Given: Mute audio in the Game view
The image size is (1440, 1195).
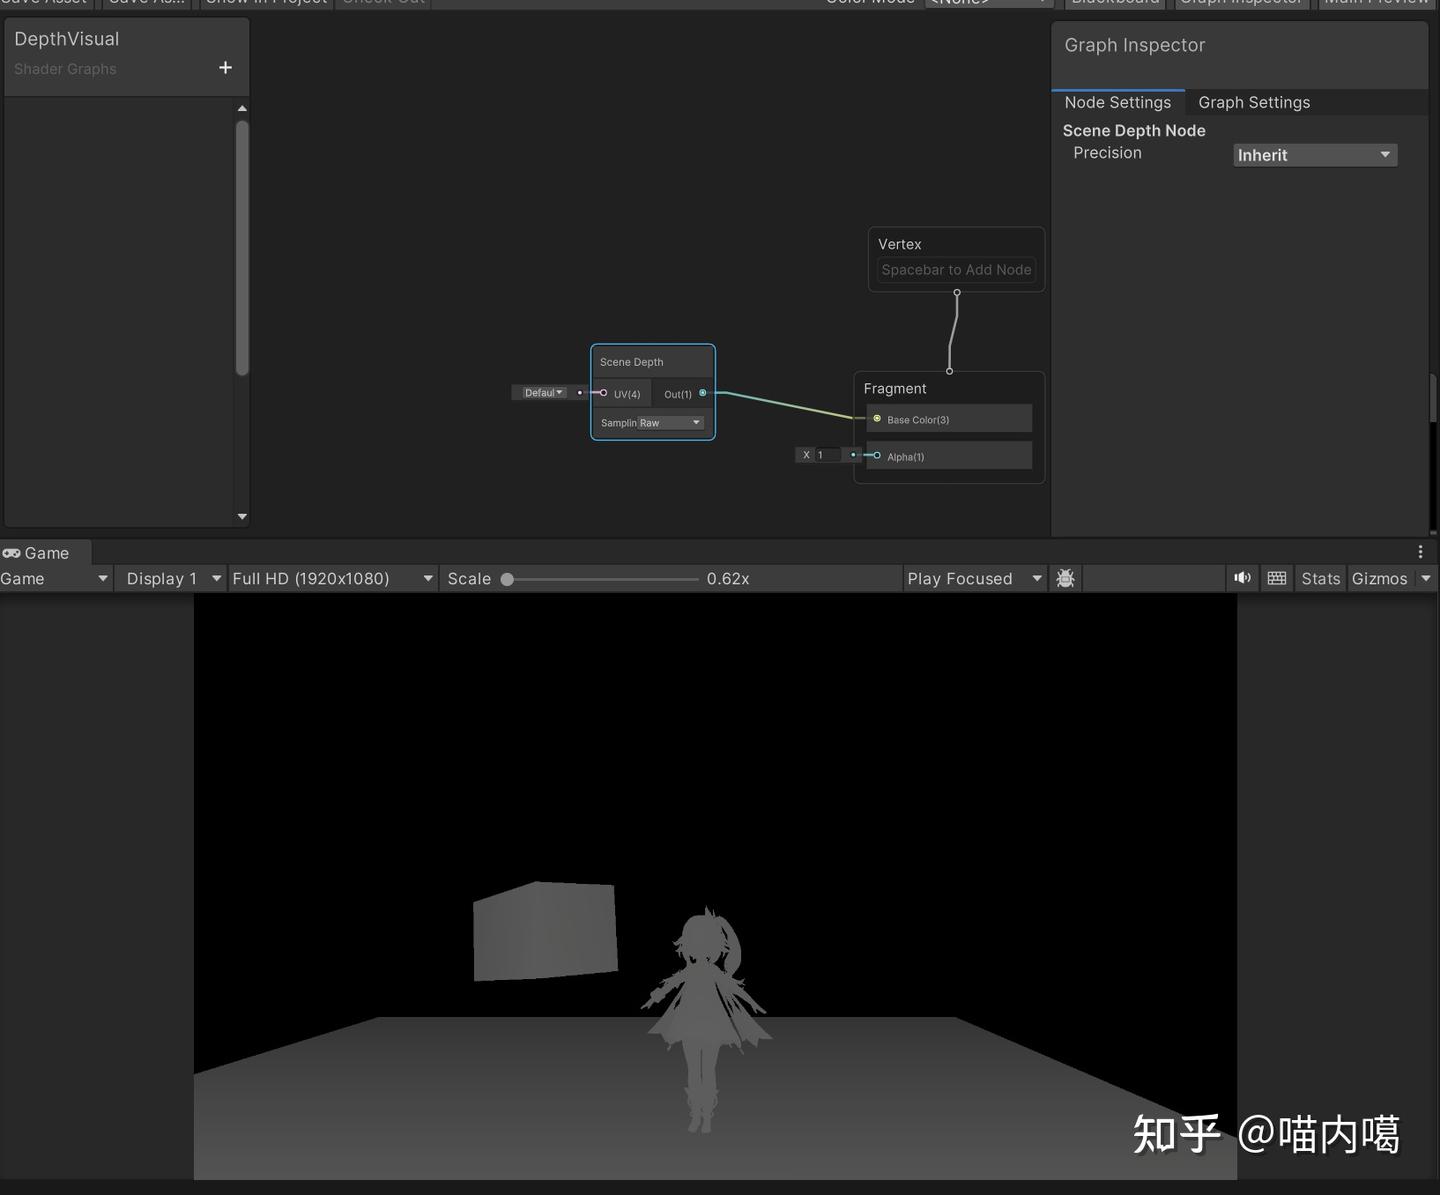Looking at the screenshot, I should point(1242,578).
